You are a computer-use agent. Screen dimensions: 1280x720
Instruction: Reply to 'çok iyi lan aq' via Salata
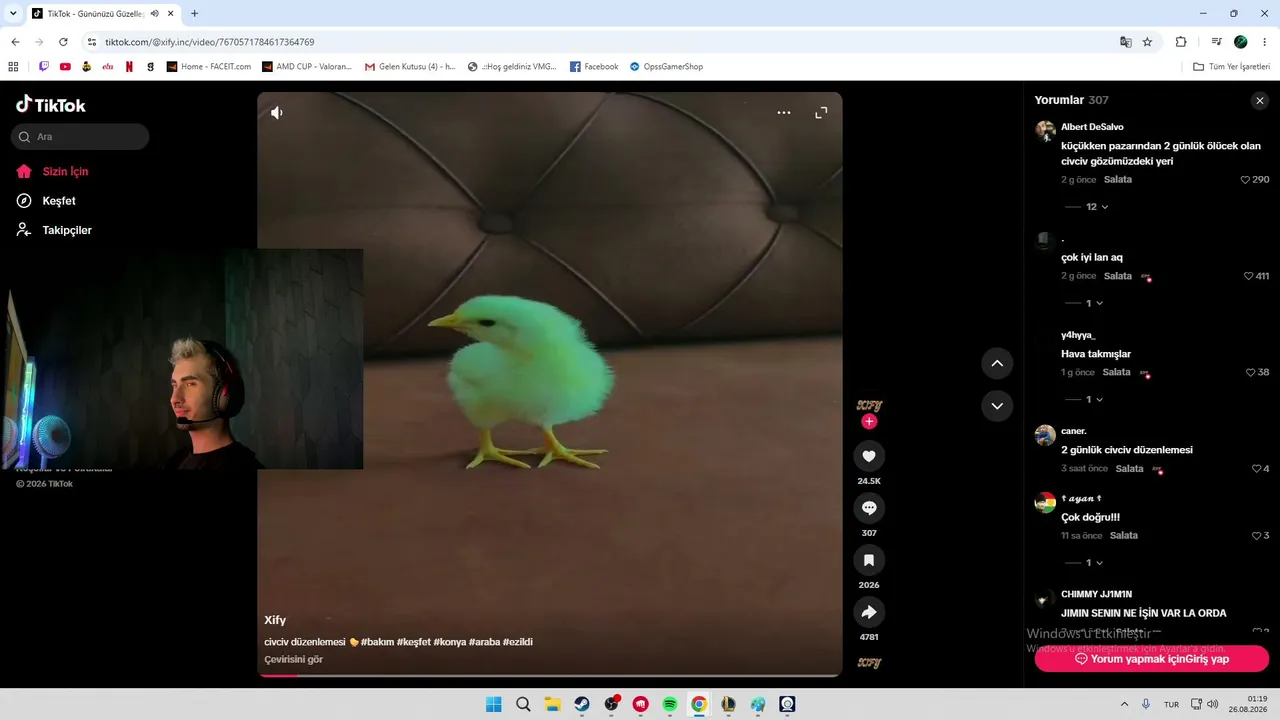pos(1118,276)
